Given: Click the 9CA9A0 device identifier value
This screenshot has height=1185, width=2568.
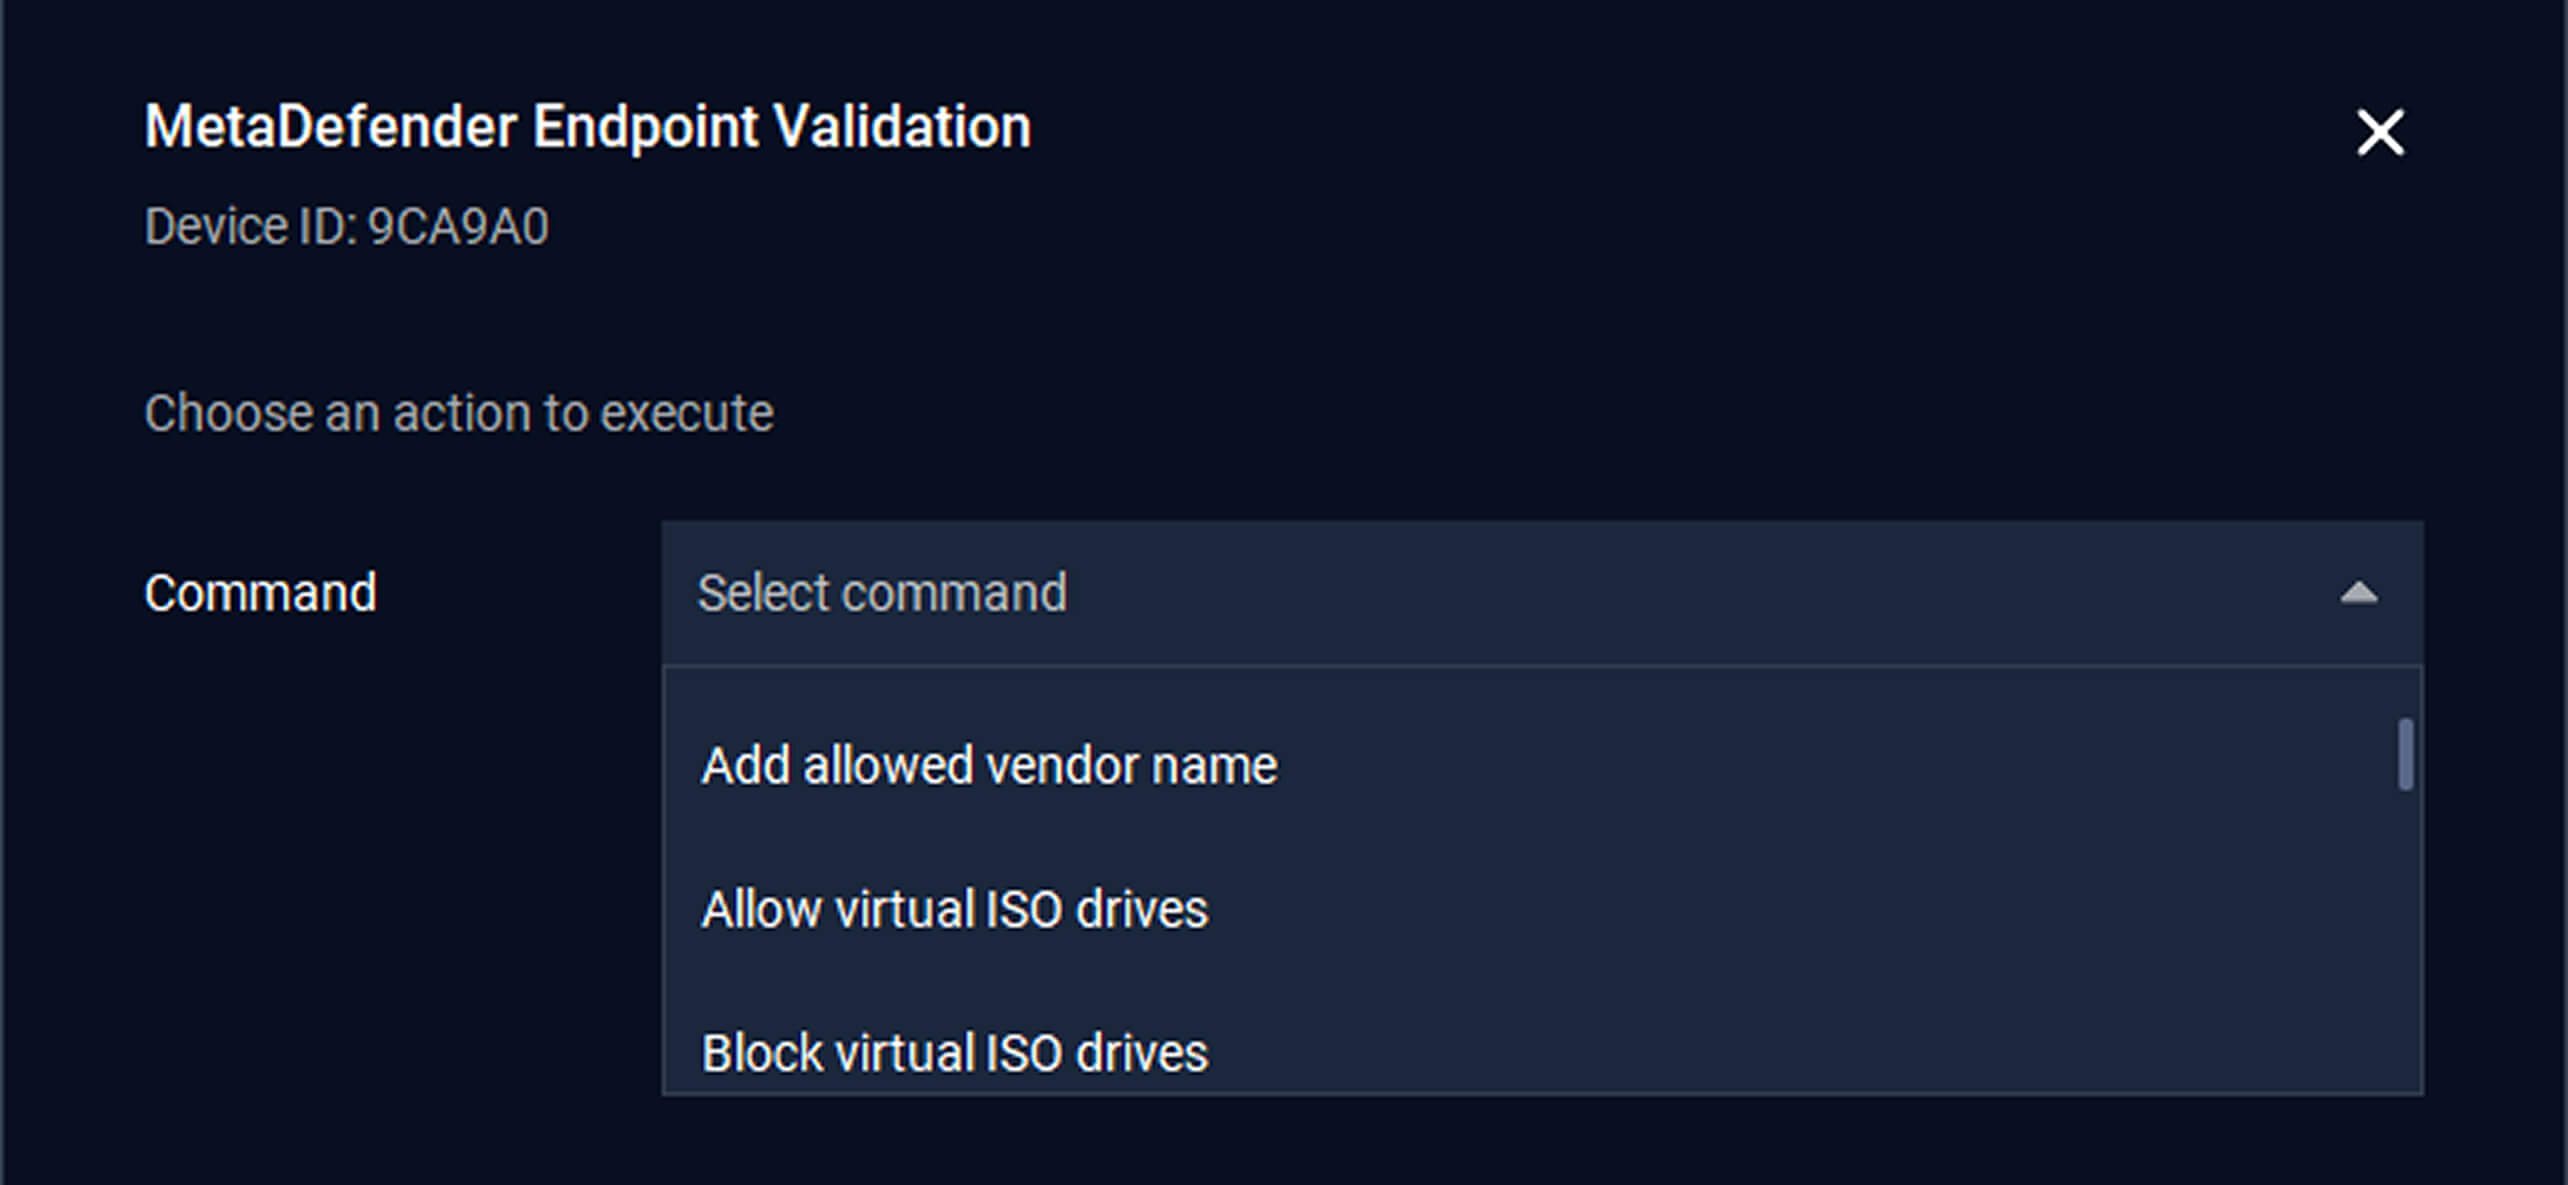Looking at the screenshot, I should (x=458, y=227).
